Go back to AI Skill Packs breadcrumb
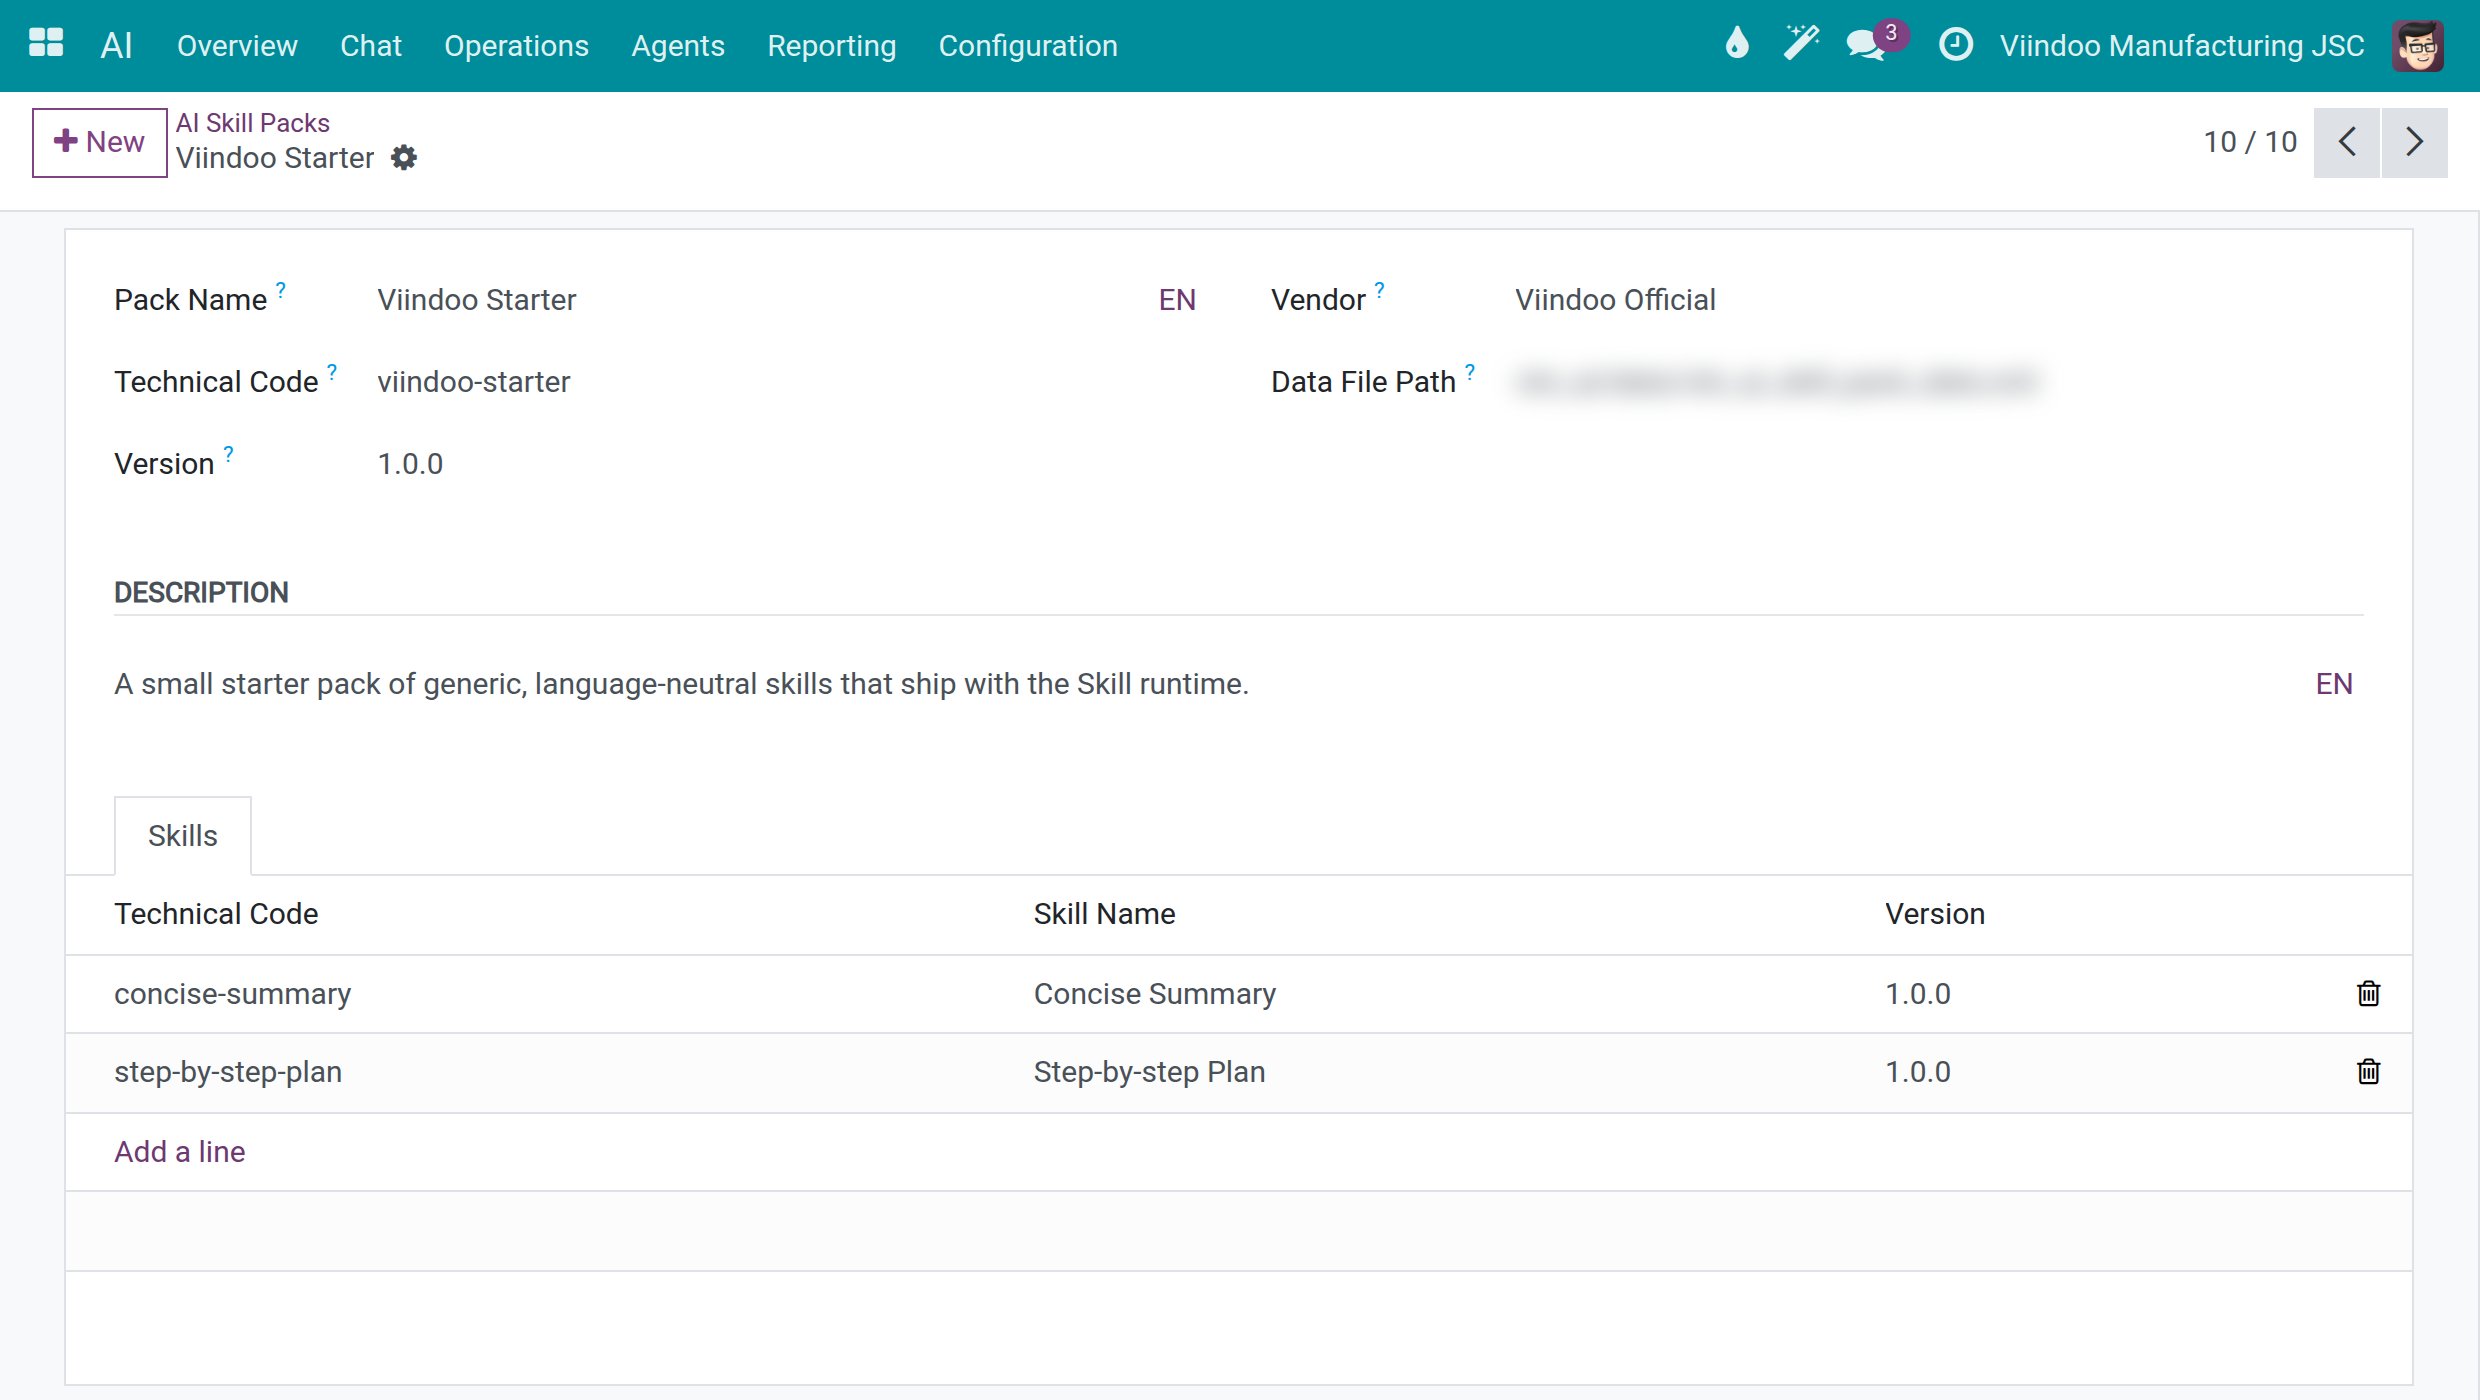 pos(253,122)
